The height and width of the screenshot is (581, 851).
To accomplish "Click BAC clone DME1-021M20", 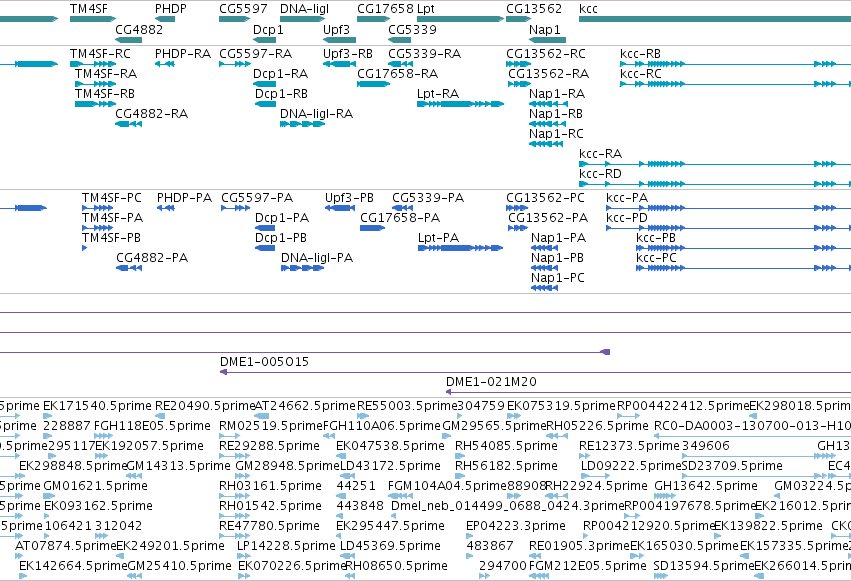I will 491,382.
